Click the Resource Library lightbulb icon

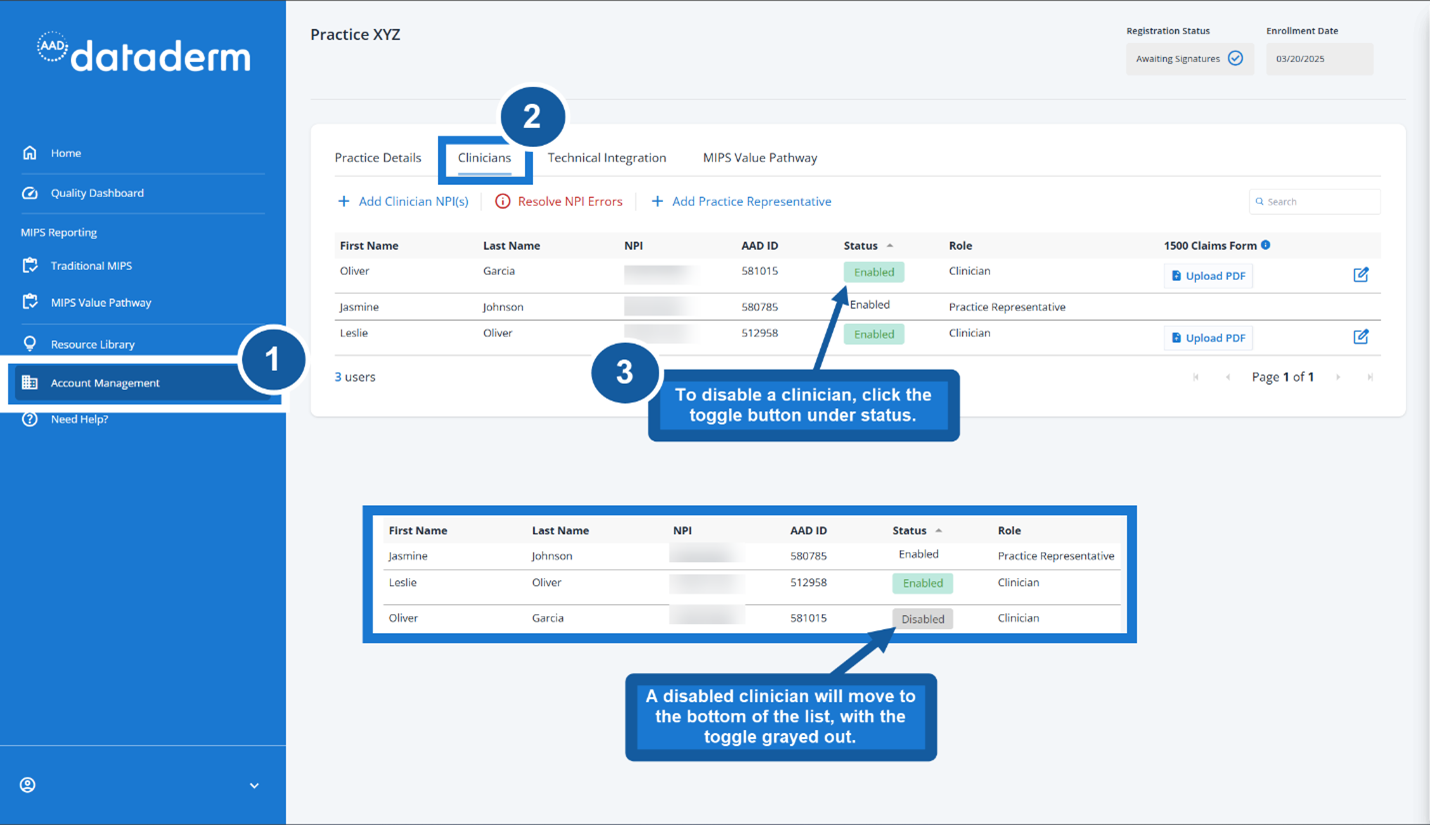coord(28,346)
